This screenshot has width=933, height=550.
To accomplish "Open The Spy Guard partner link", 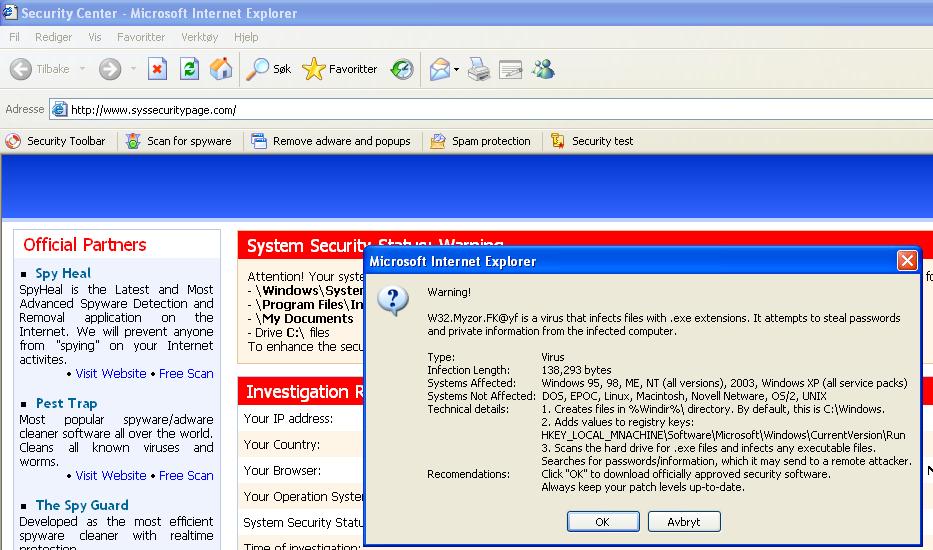I will tap(82, 505).
